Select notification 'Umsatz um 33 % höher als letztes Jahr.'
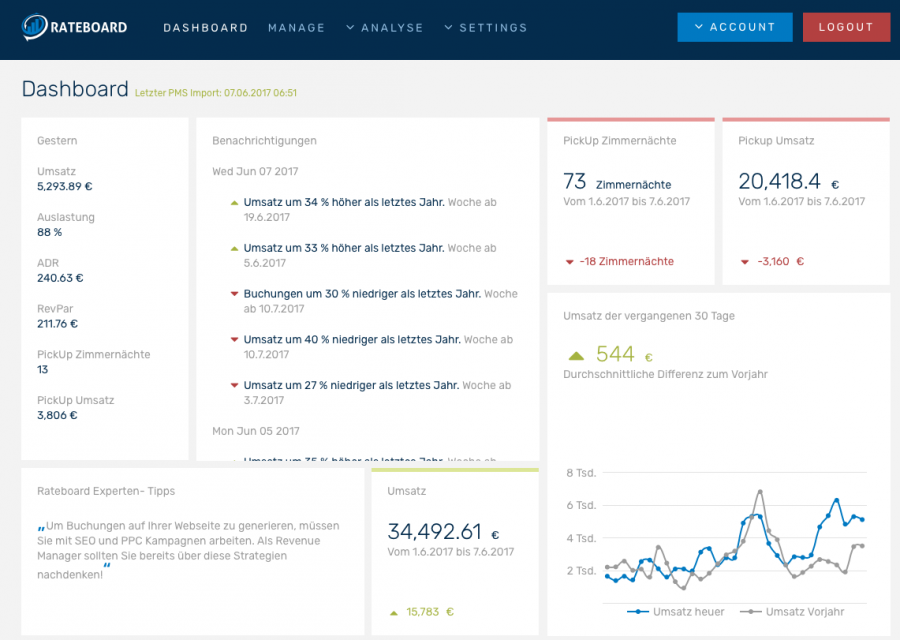900x640 pixels. pyautogui.click(x=344, y=248)
